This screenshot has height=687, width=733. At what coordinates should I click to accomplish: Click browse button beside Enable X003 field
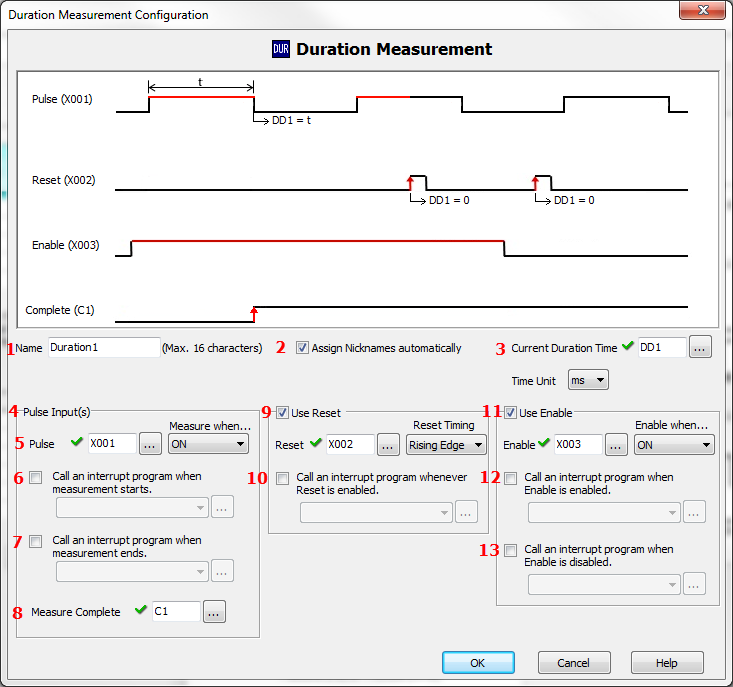point(616,445)
